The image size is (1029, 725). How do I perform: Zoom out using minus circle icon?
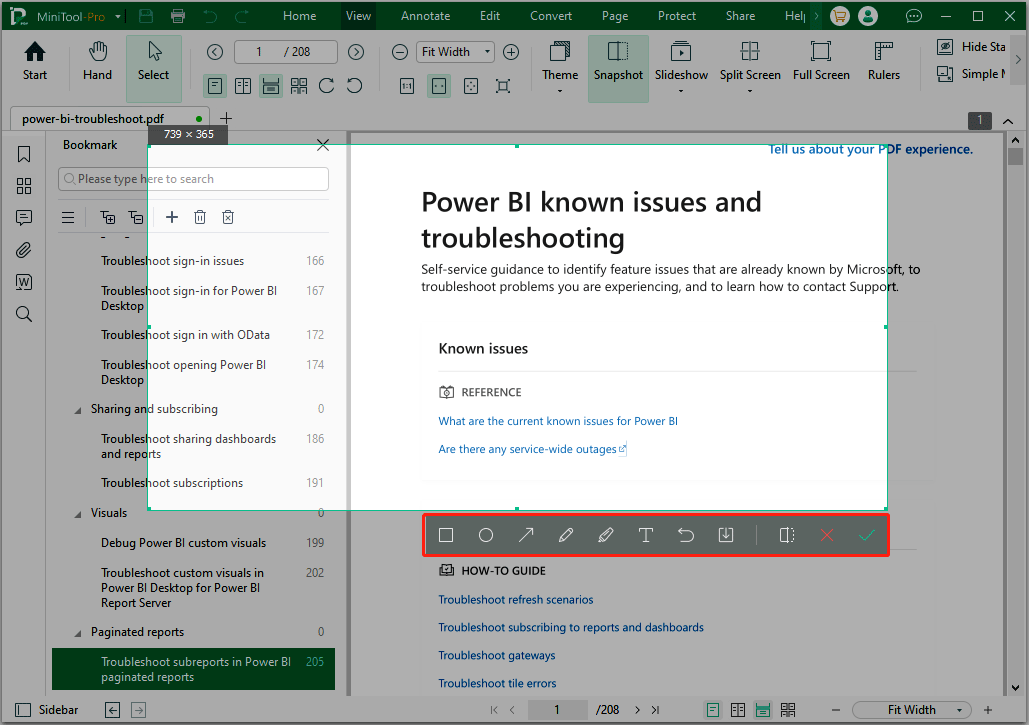pos(400,52)
